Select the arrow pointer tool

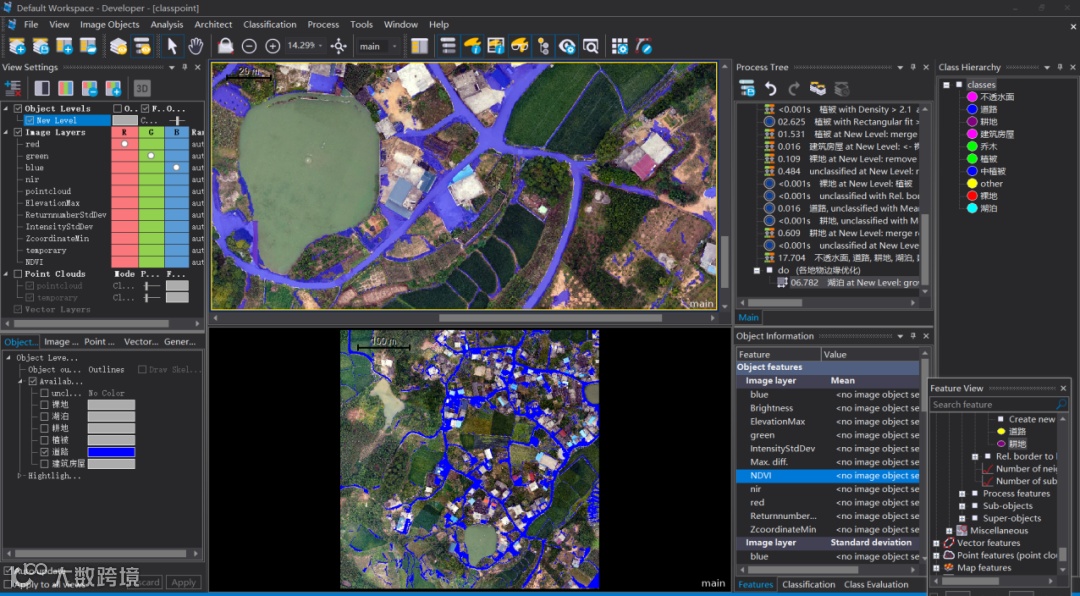[x=172, y=46]
